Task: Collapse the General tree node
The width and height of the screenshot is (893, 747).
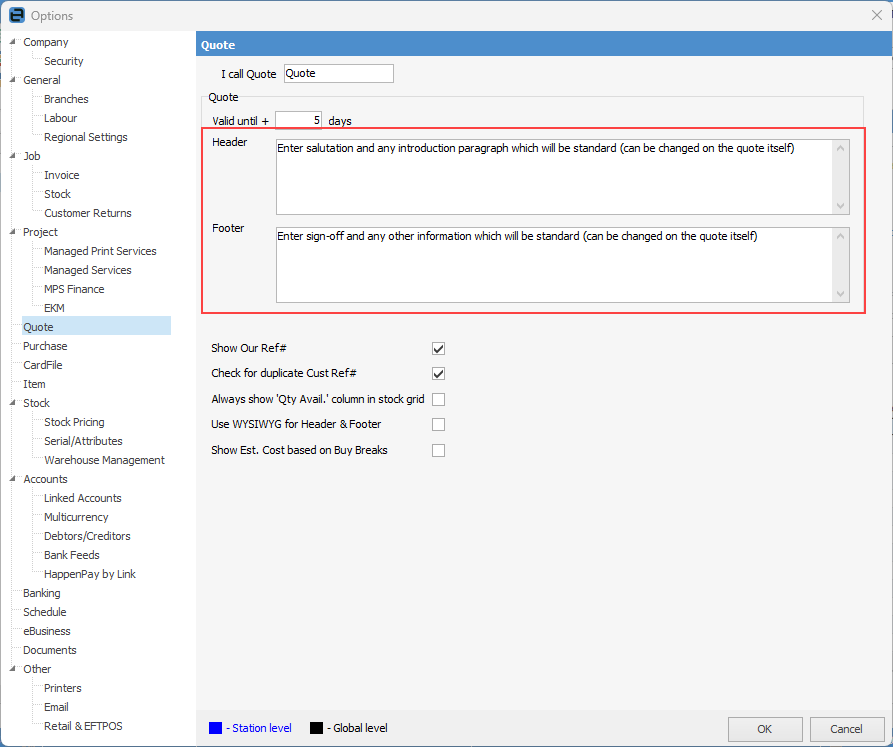Action: (13, 80)
